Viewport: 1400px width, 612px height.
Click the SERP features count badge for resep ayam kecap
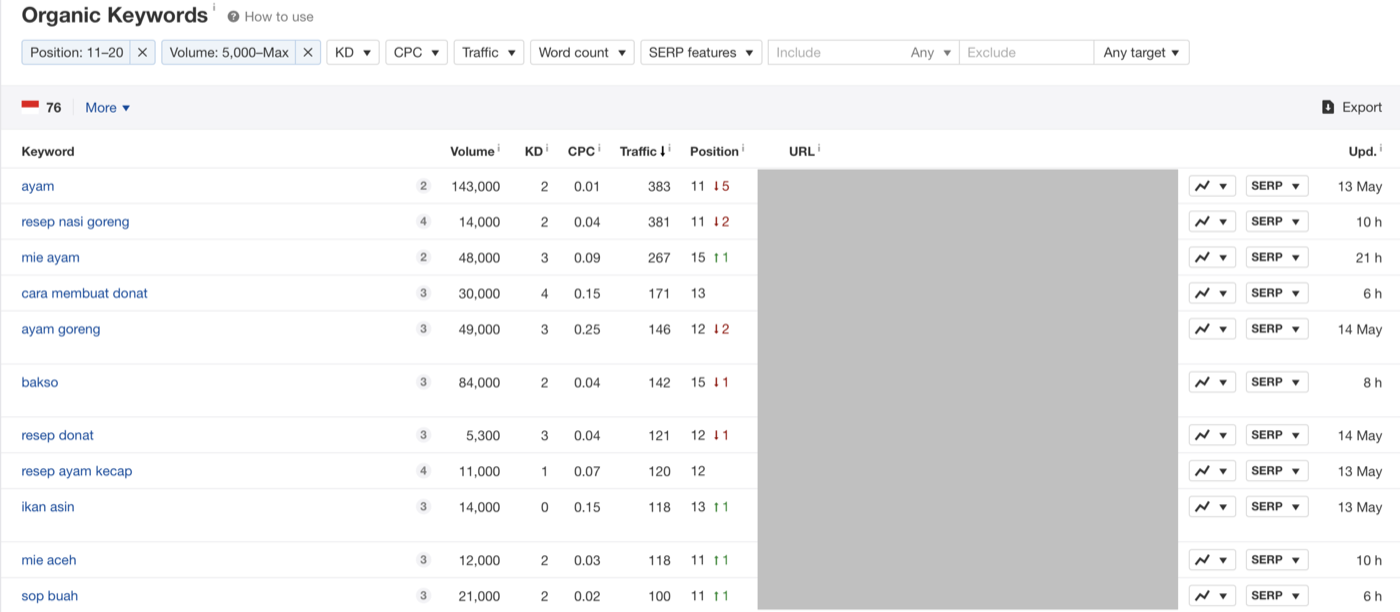tap(423, 471)
